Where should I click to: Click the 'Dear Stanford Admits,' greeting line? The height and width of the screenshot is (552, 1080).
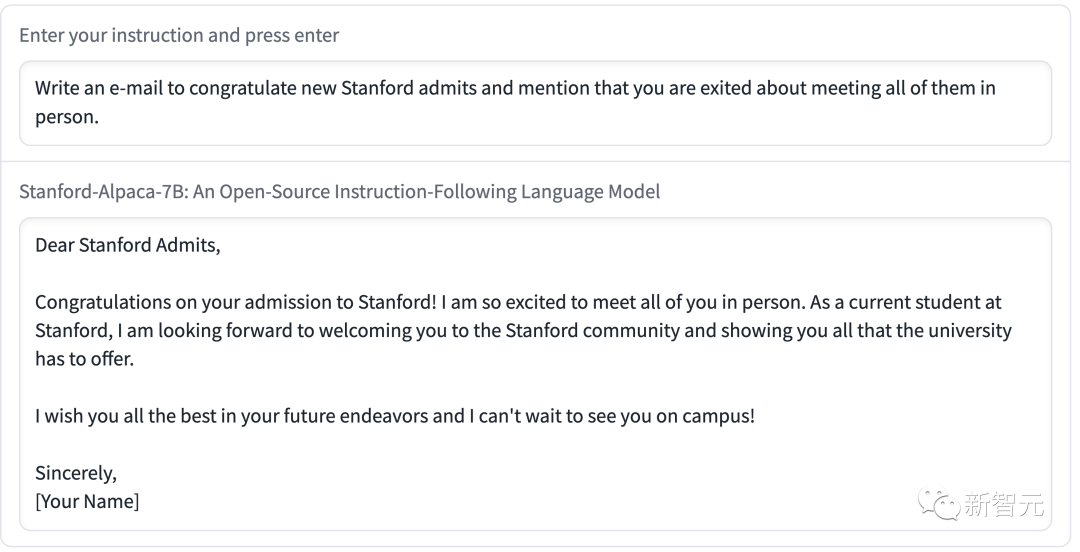[x=127, y=245]
